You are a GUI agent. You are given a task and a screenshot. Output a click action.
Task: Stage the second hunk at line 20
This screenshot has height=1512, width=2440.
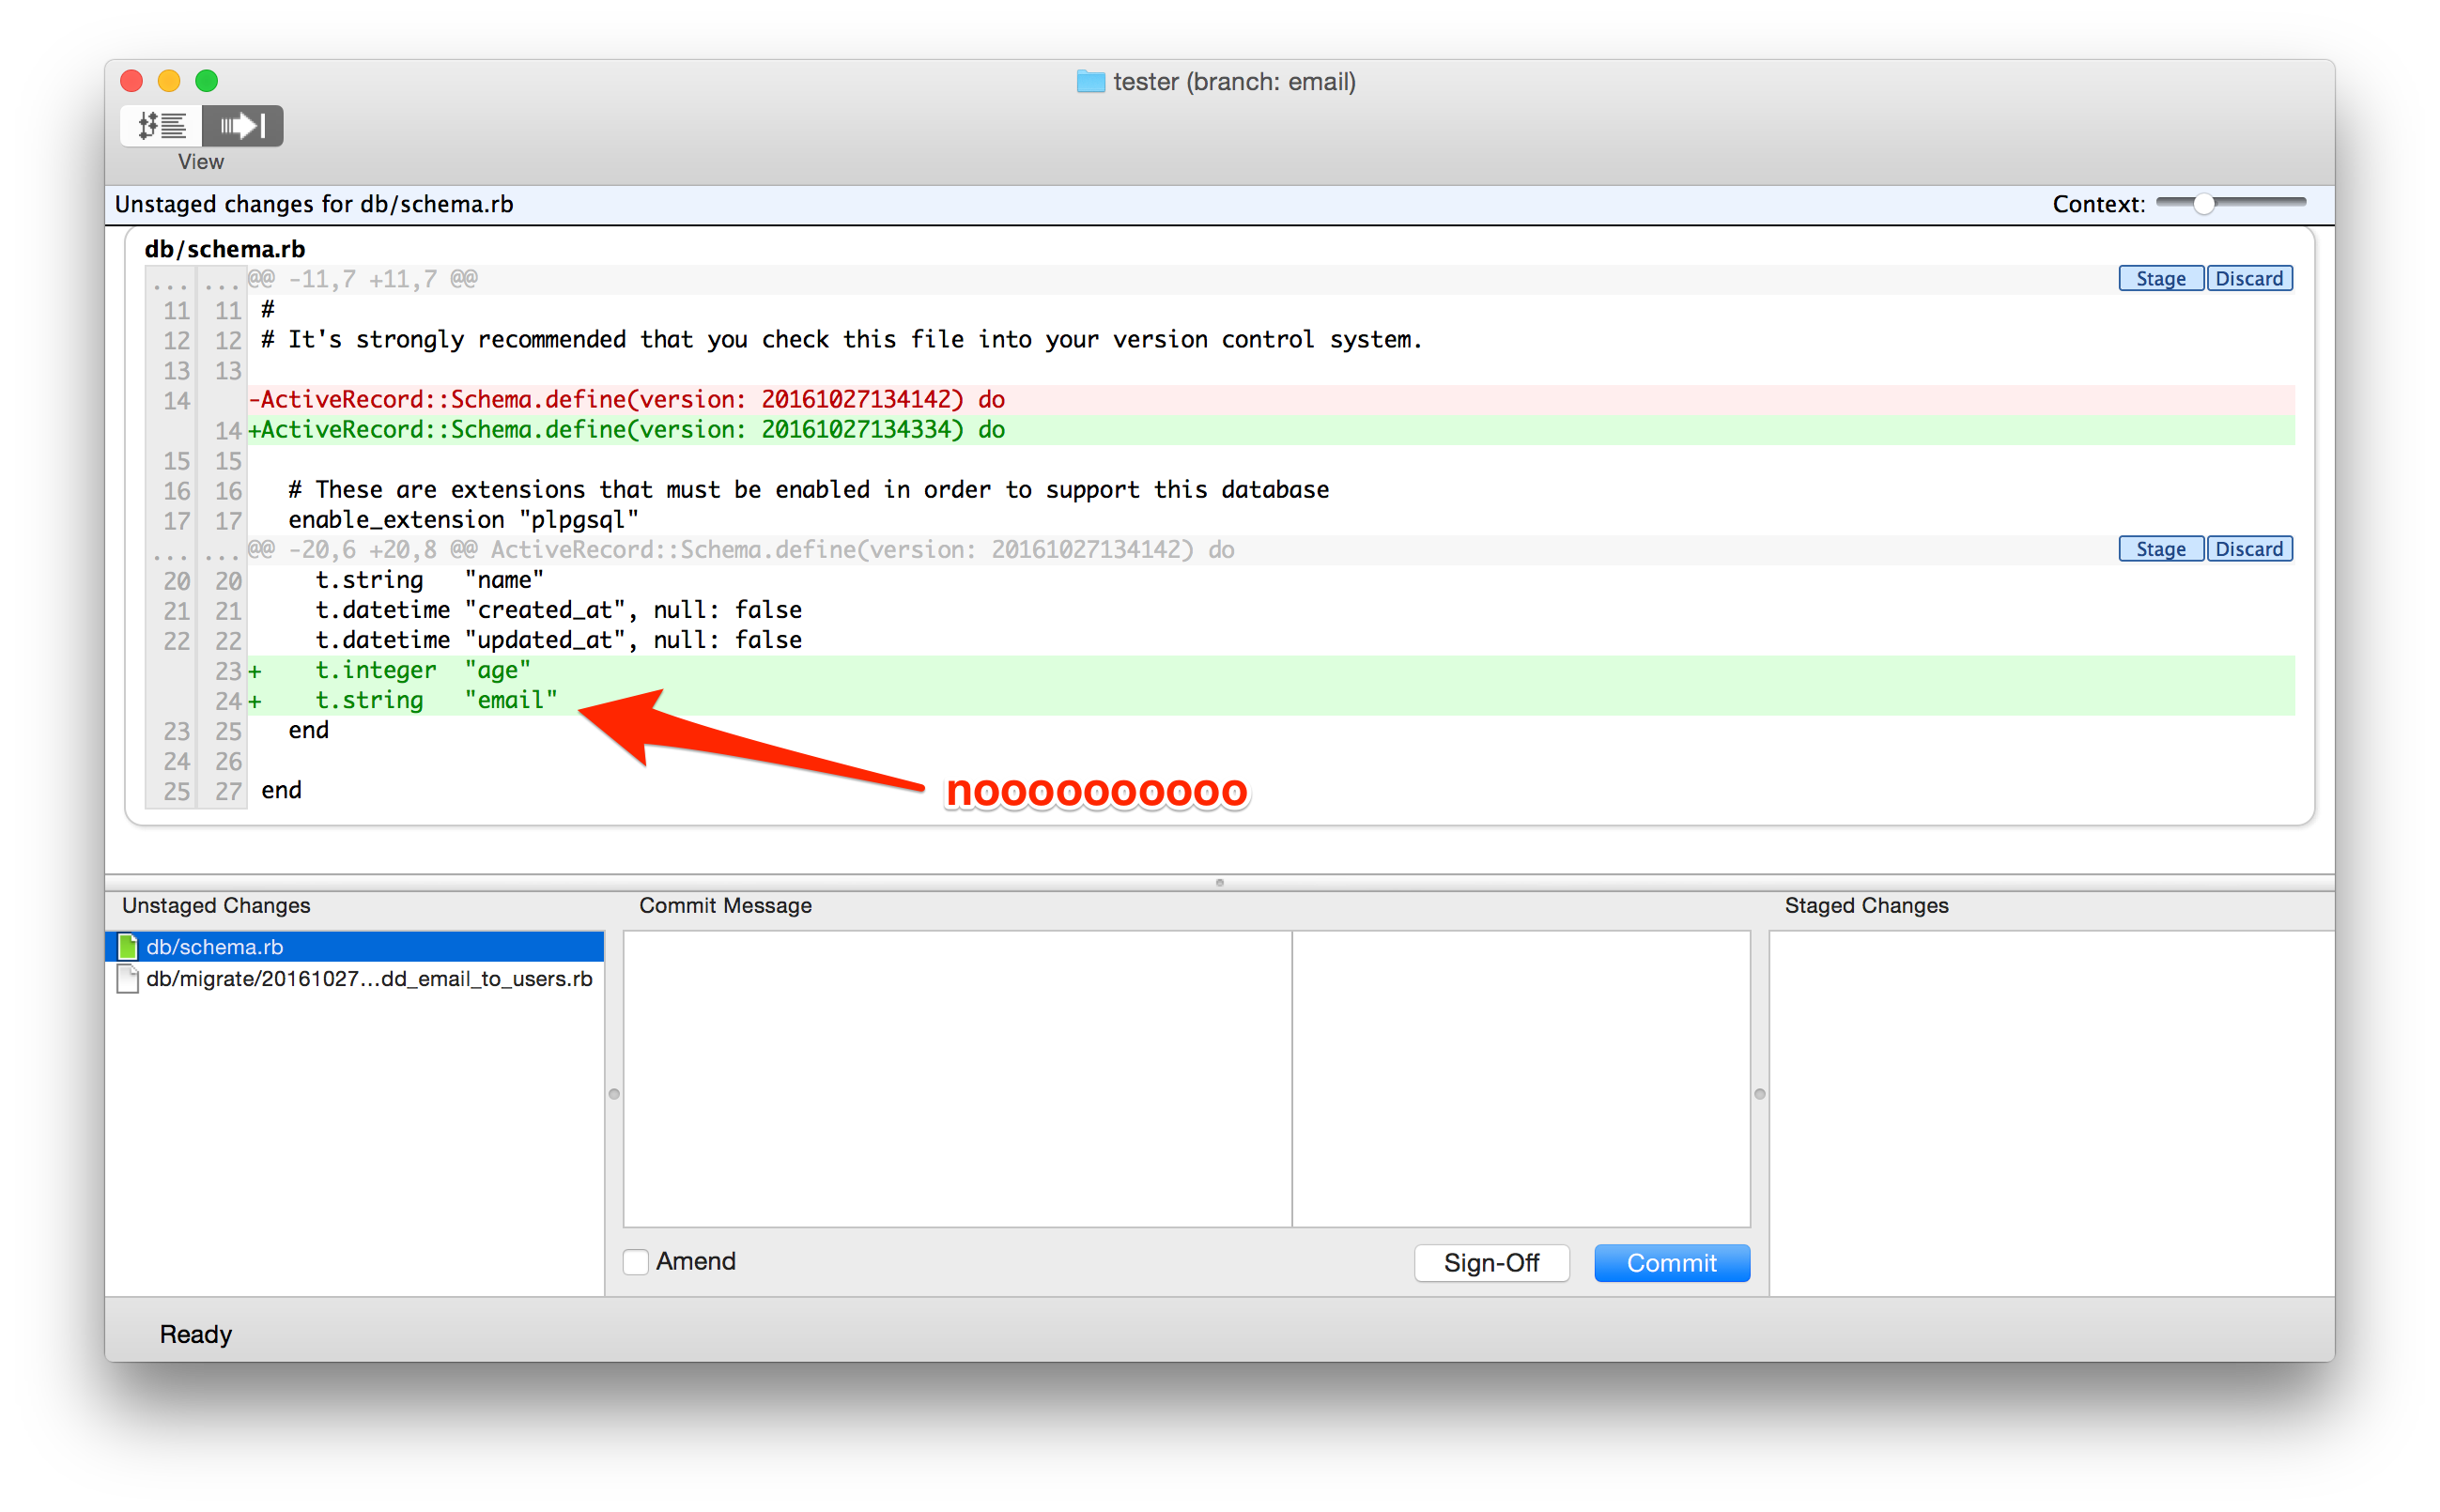click(2160, 549)
